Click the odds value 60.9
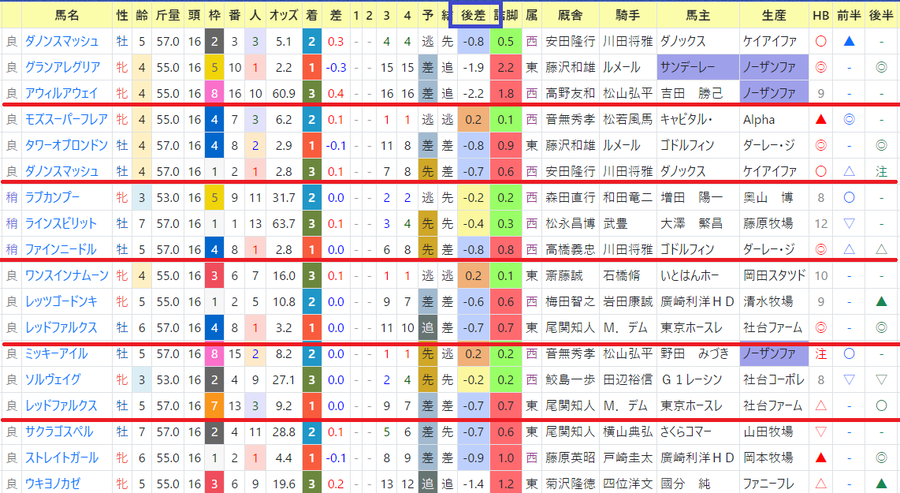900x493 pixels. 284,93
